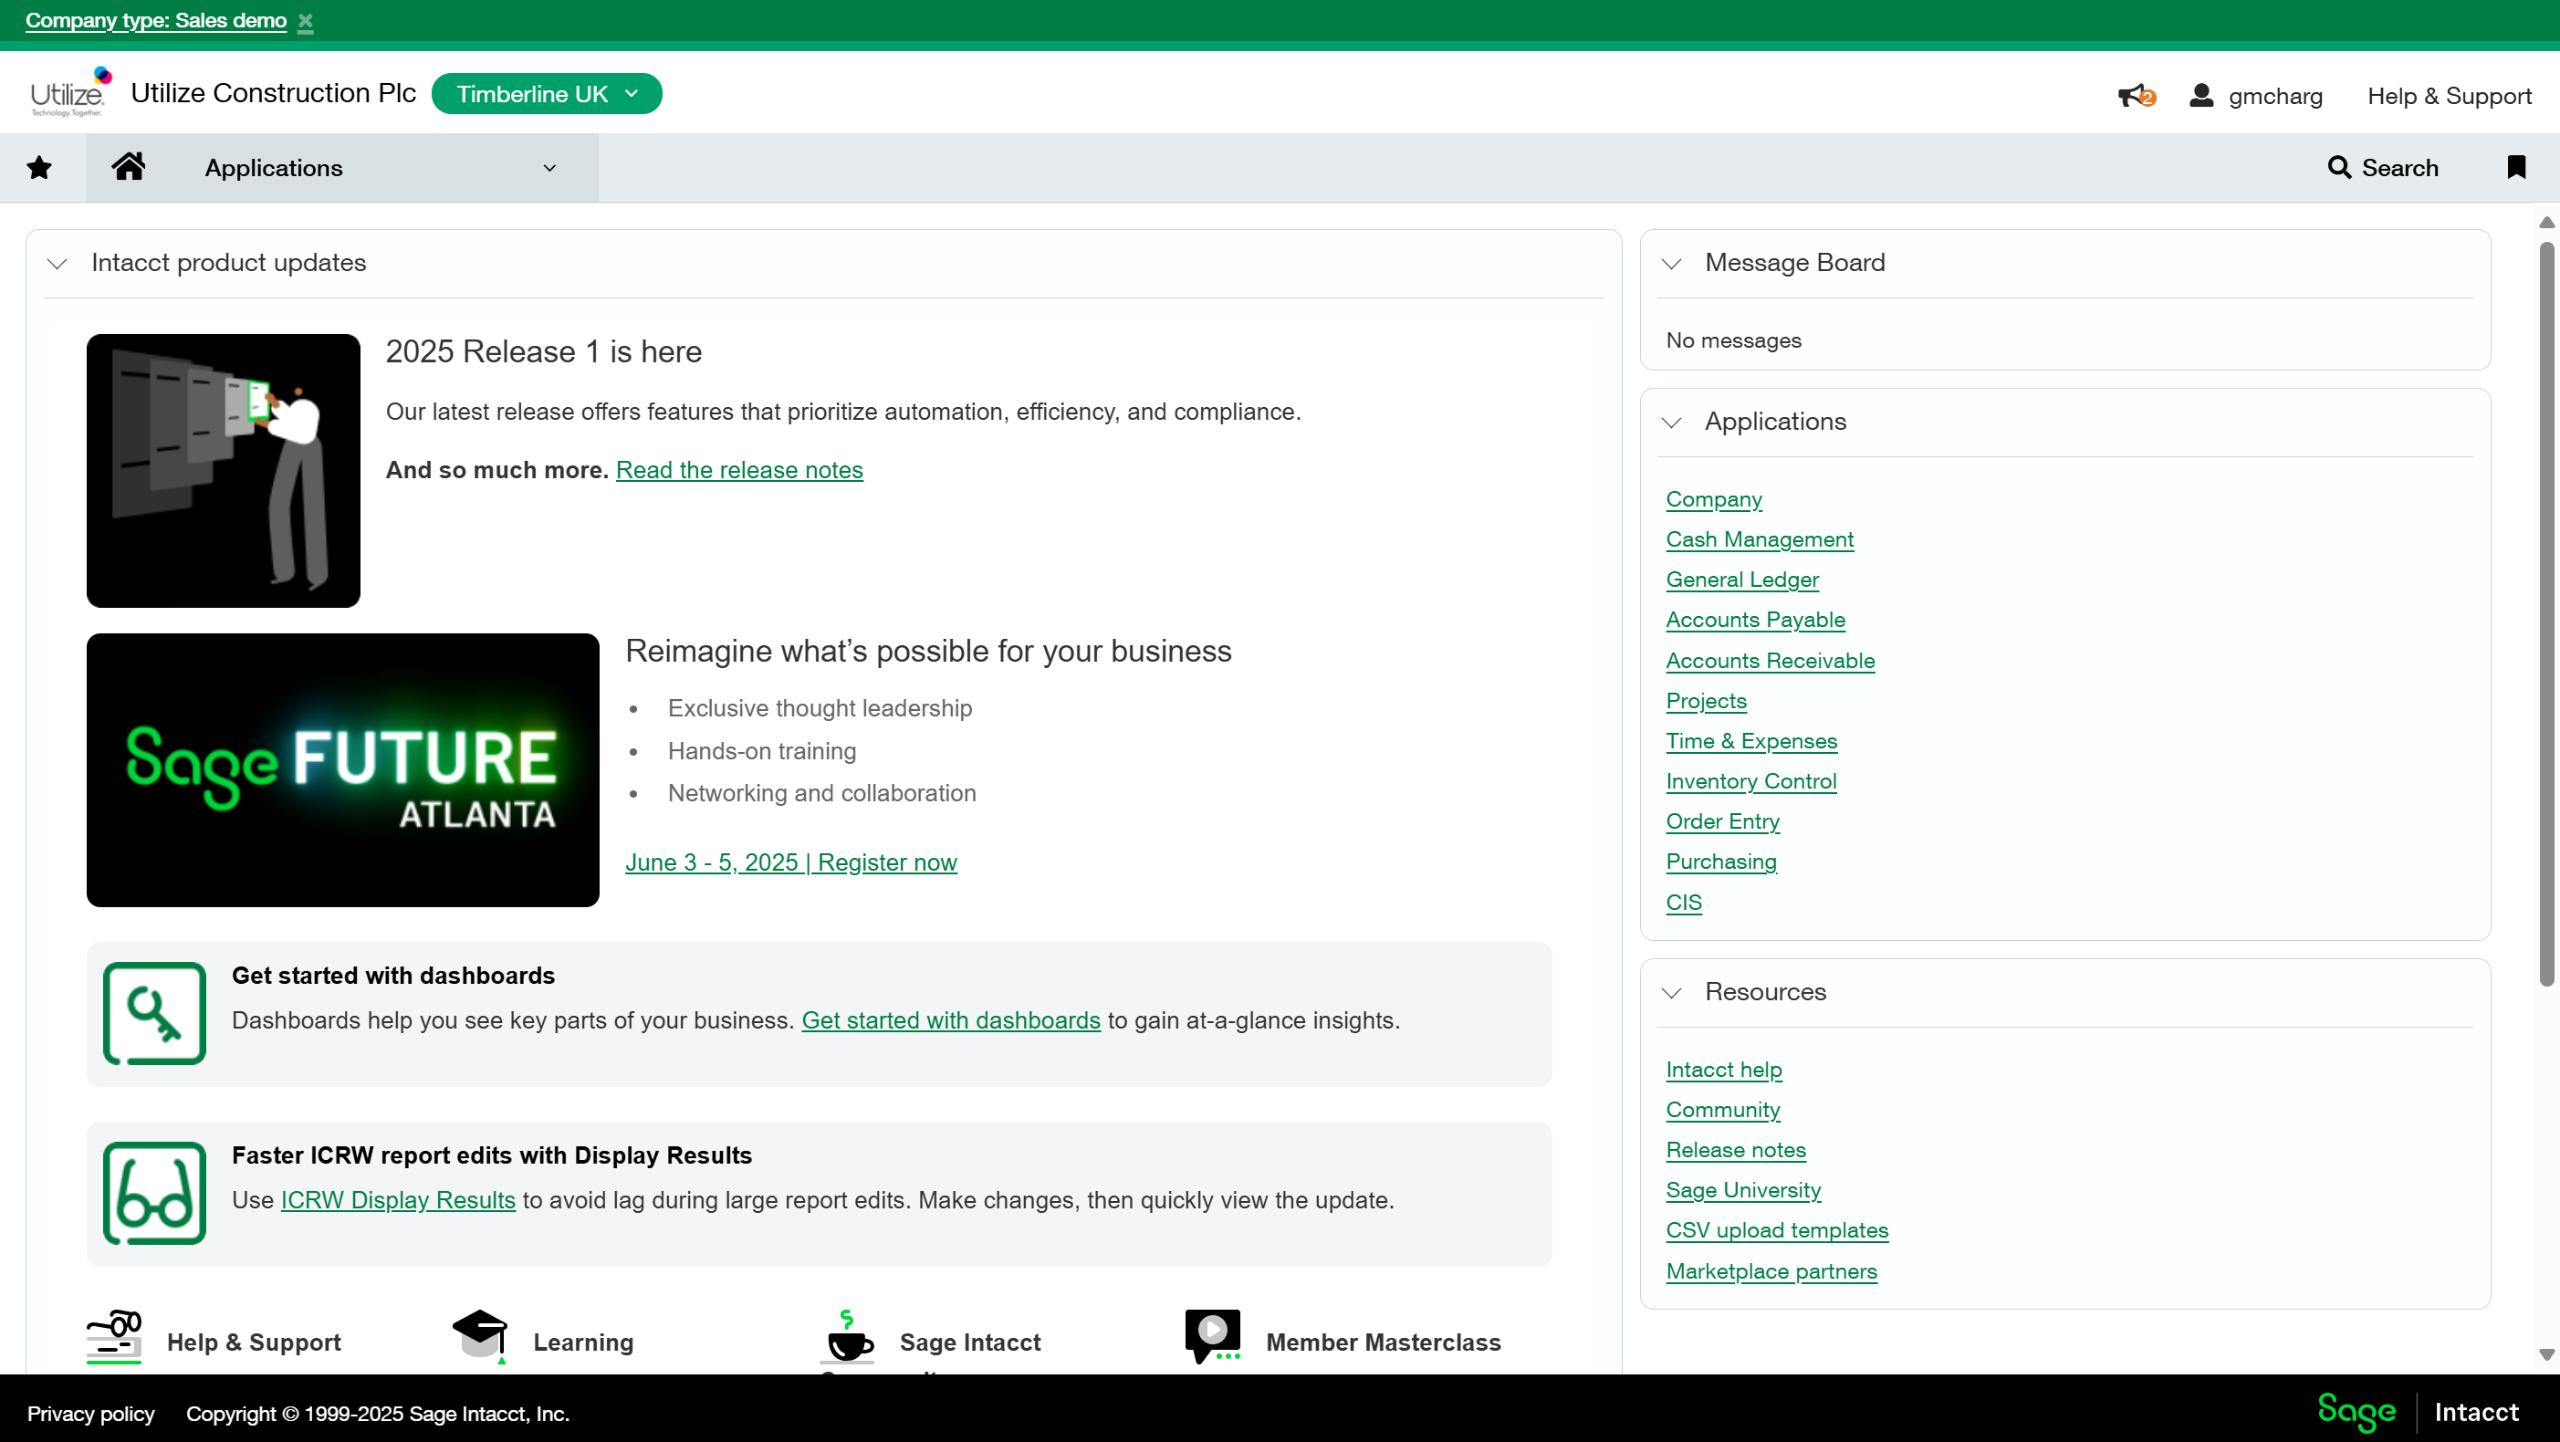Viewport: 2560px width, 1442px height.
Task: Open the Timberline UK entity dropdown
Action: [547, 94]
